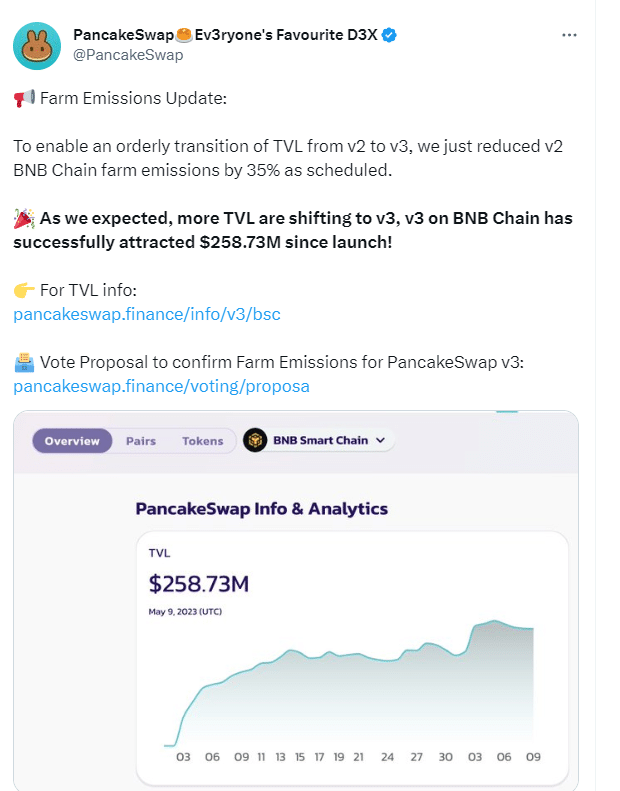Click the ballot box emoji

click(x=24, y=363)
